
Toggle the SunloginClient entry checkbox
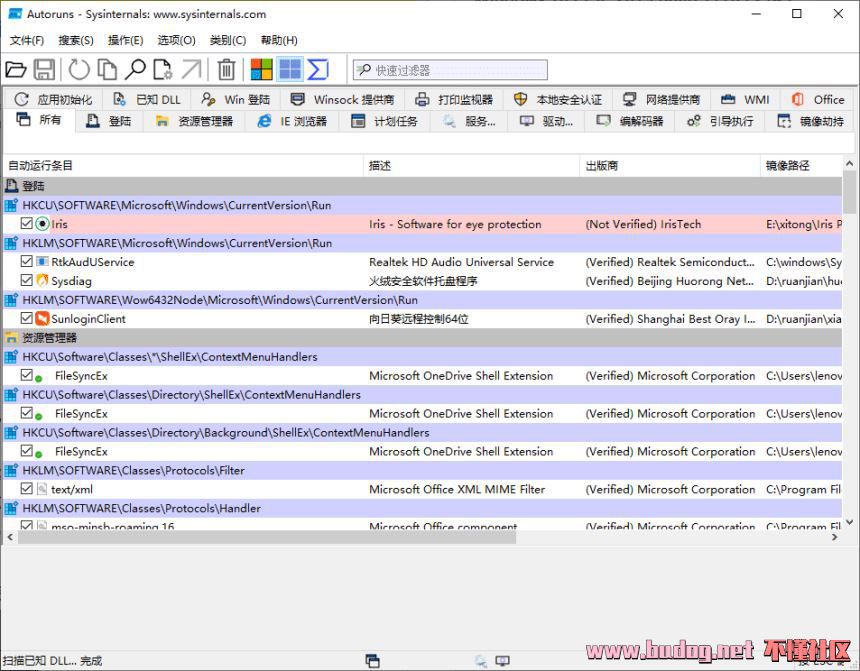pyautogui.click(x=27, y=319)
